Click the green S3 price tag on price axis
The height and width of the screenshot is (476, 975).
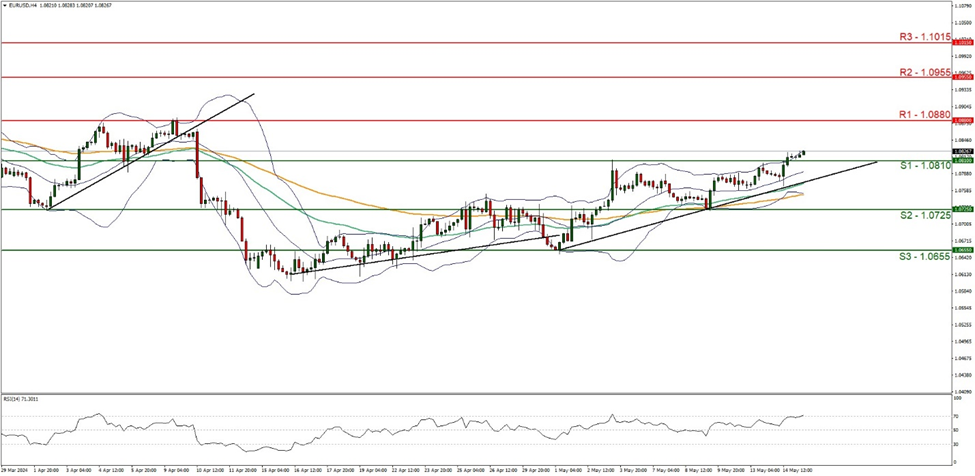962,250
